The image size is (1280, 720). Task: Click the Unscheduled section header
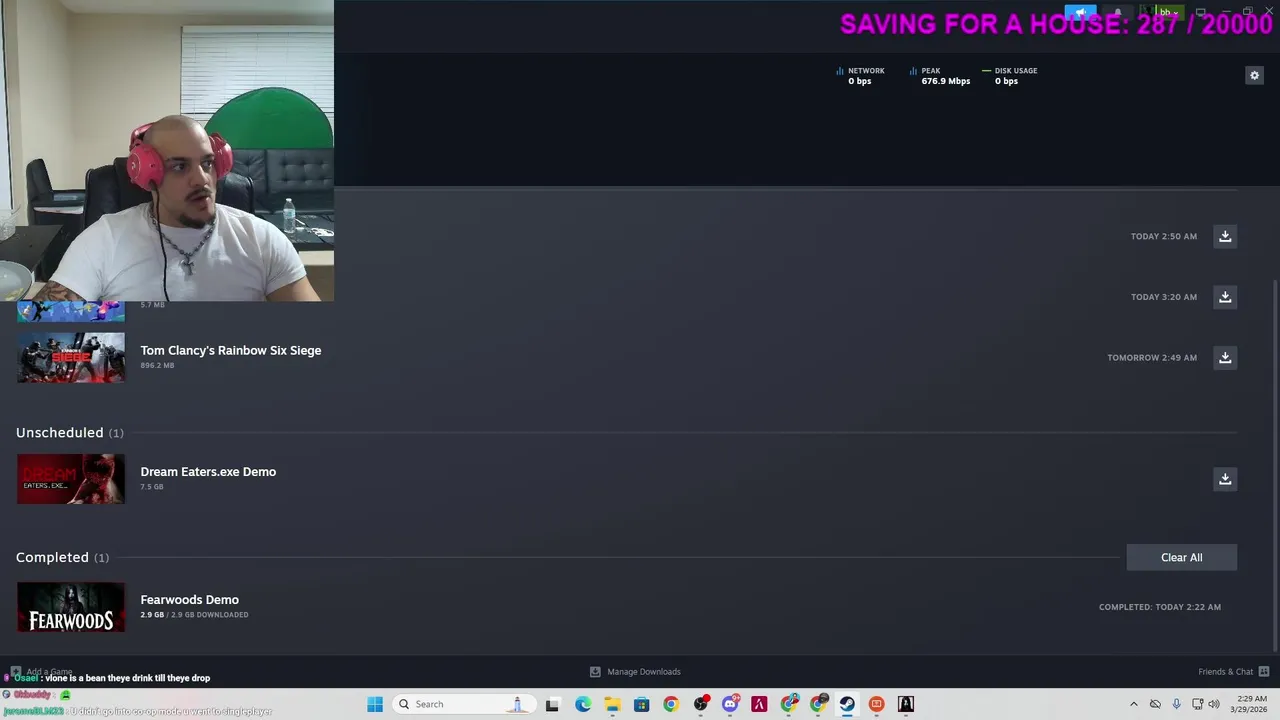[69, 432]
